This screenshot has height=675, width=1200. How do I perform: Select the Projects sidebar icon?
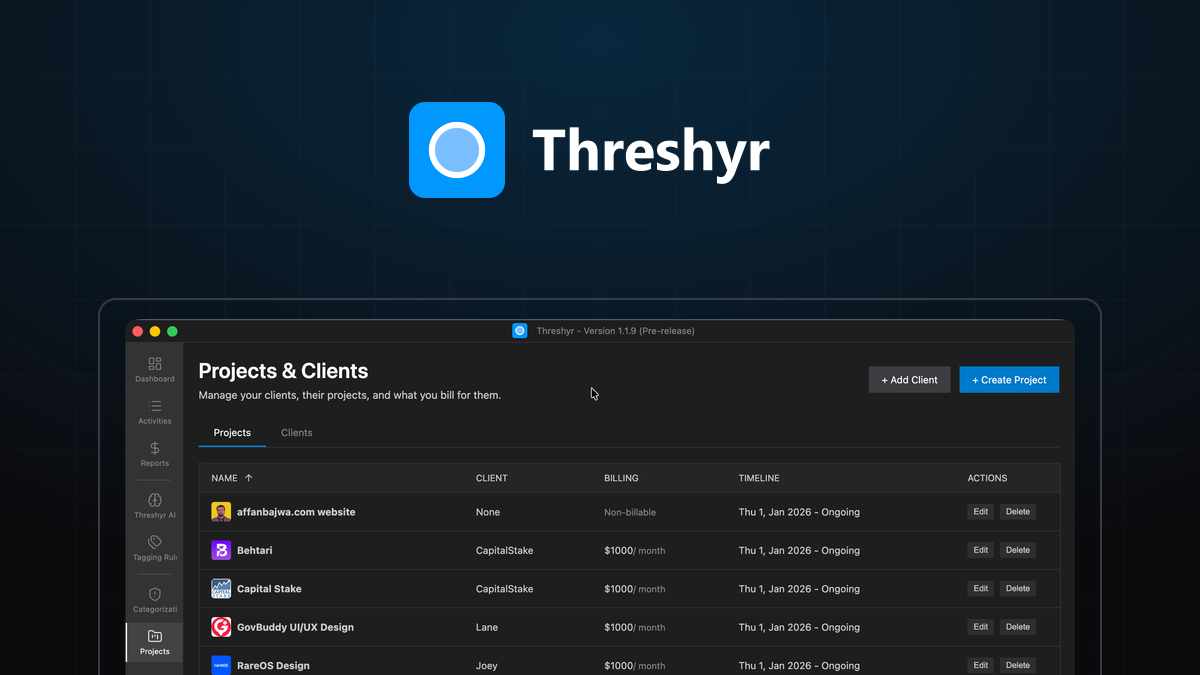click(x=154, y=636)
